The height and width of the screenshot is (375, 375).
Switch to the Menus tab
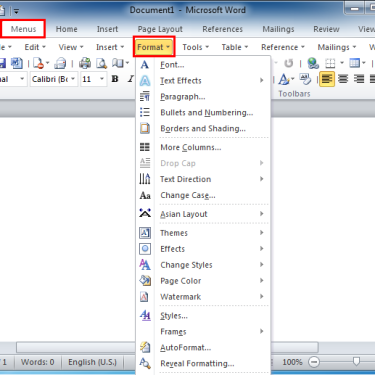pos(23,29)
